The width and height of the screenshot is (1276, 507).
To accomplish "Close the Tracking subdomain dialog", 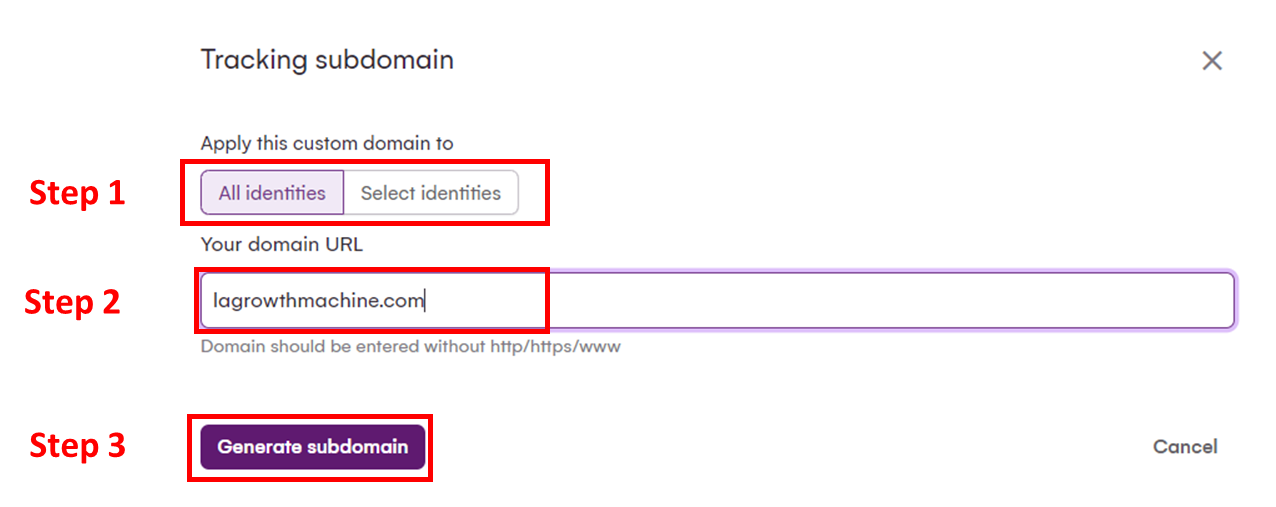I will click(1212, 61).
